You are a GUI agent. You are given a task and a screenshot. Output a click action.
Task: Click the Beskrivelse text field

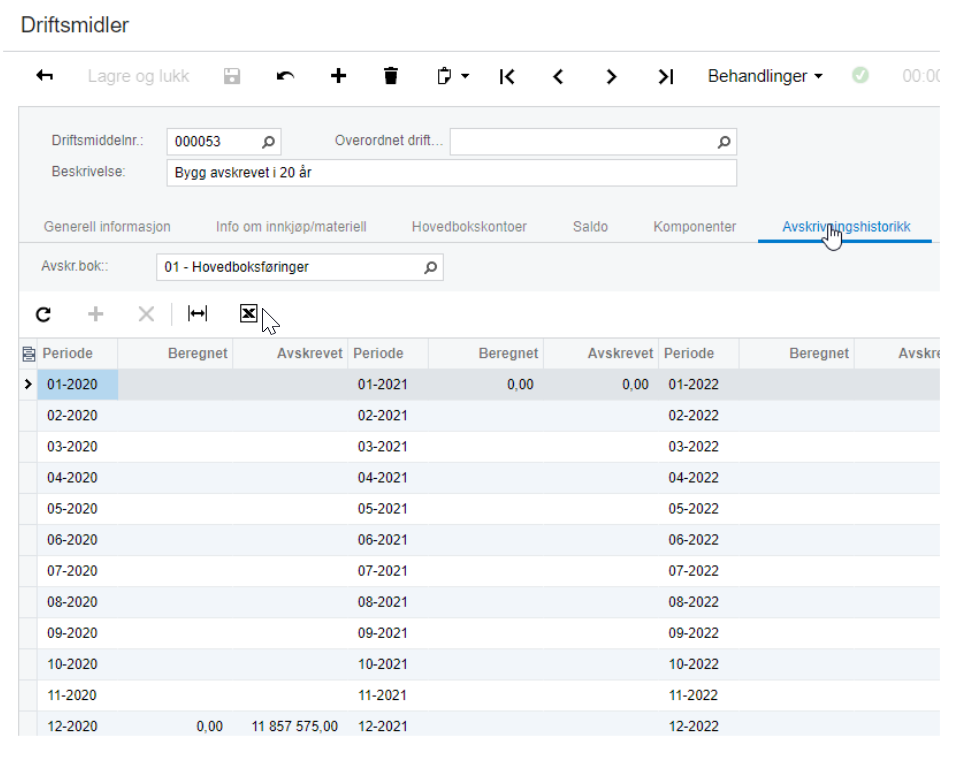click(452, 173)
